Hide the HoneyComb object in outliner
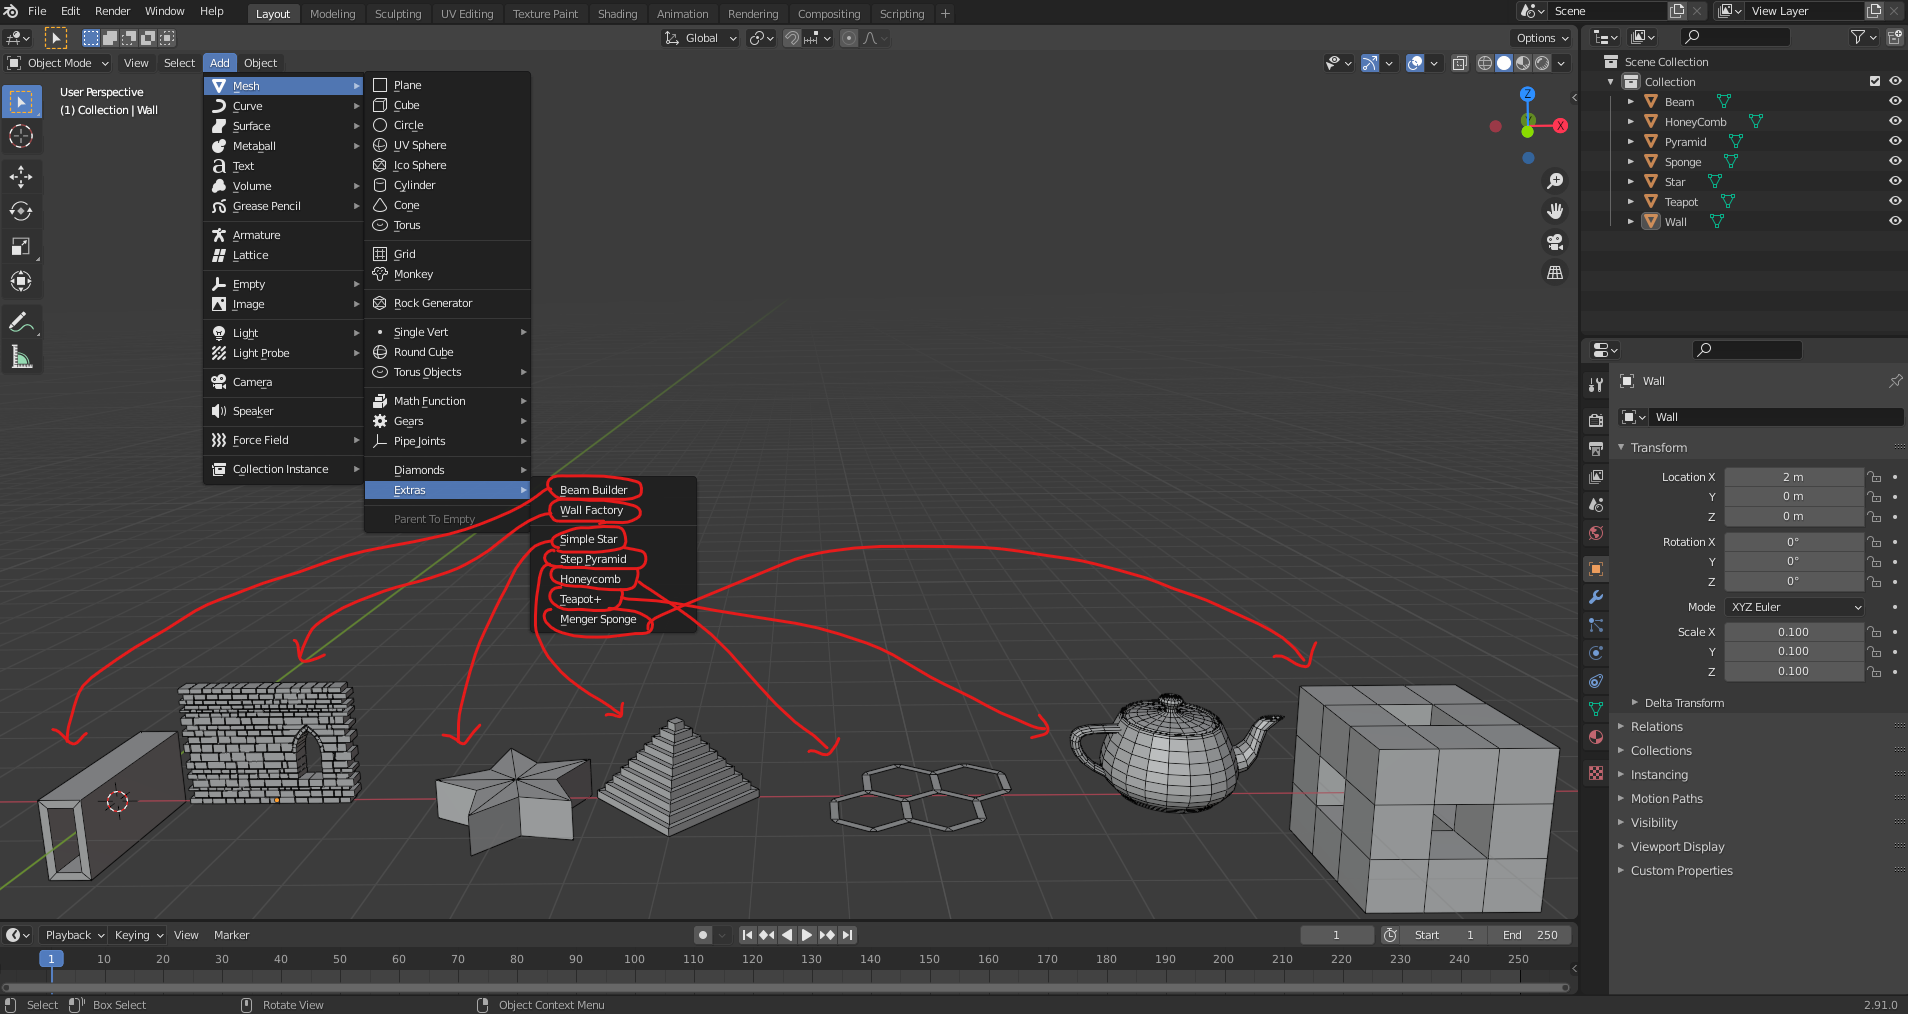Image resolution: width=1908 pixels, height=1014 pixels. [x=1894, y=121]
